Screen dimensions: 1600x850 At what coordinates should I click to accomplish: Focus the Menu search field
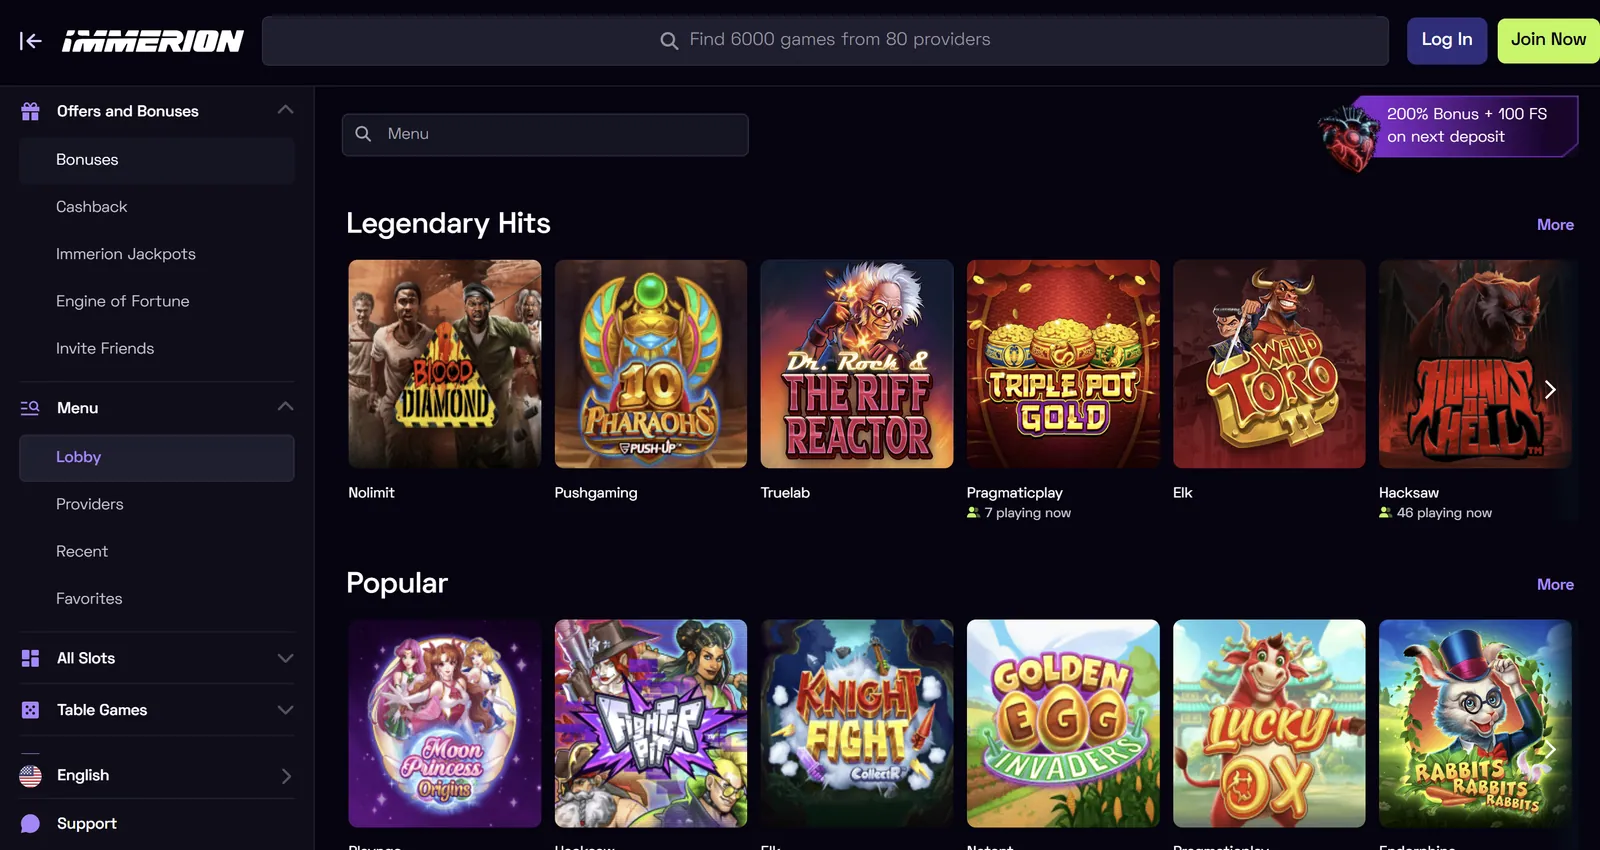[x=545, y=134]
